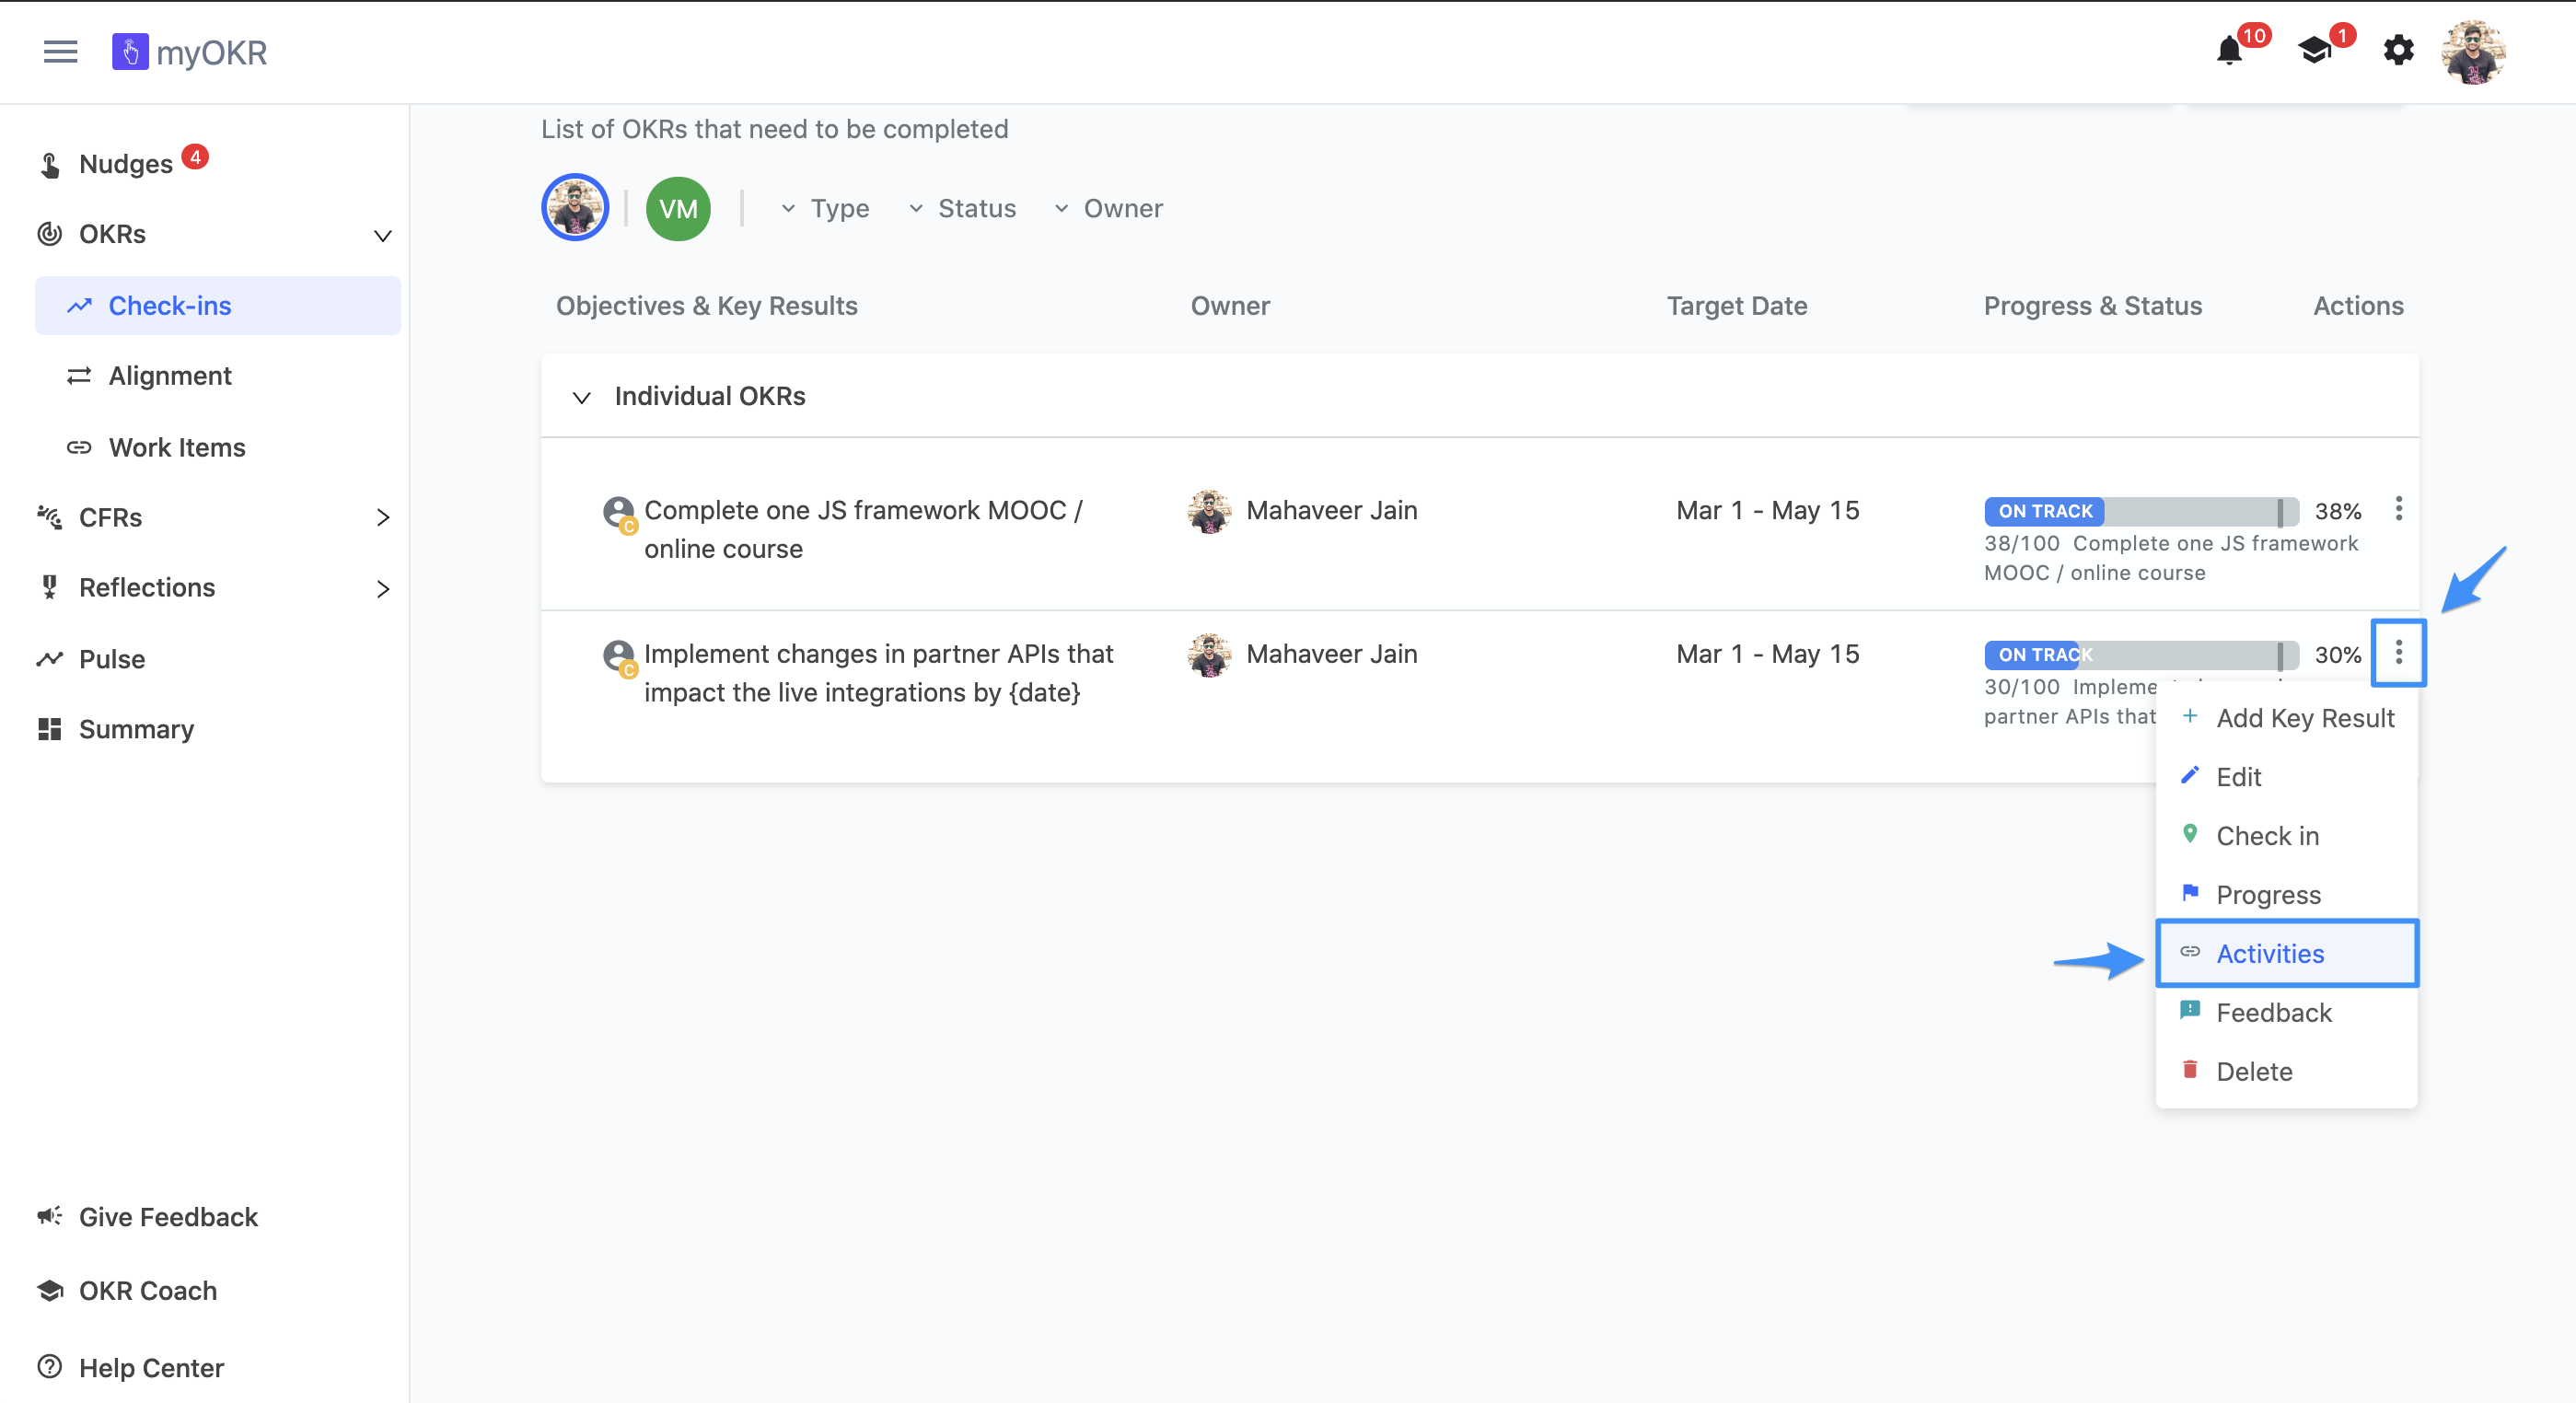Collapse the Individual OKRs section
The height and width of the screenshot is (1403, 2576).
click(581, 397)
